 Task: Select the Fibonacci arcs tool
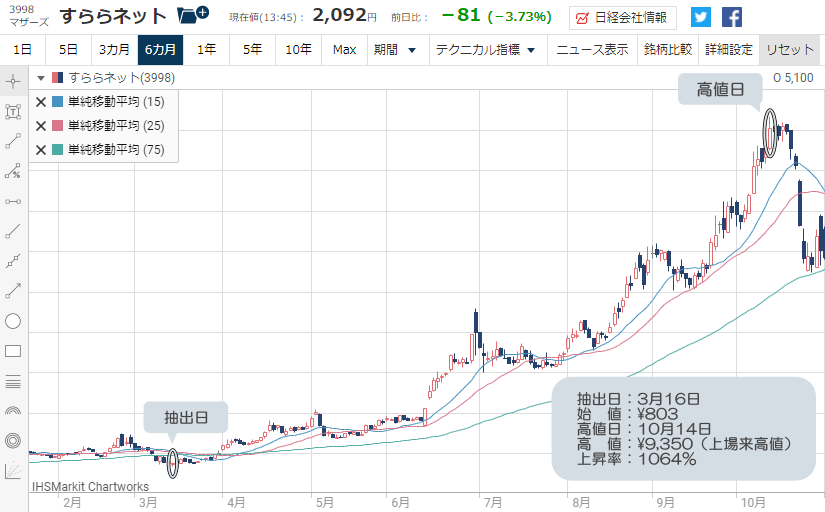coord(13,410)
